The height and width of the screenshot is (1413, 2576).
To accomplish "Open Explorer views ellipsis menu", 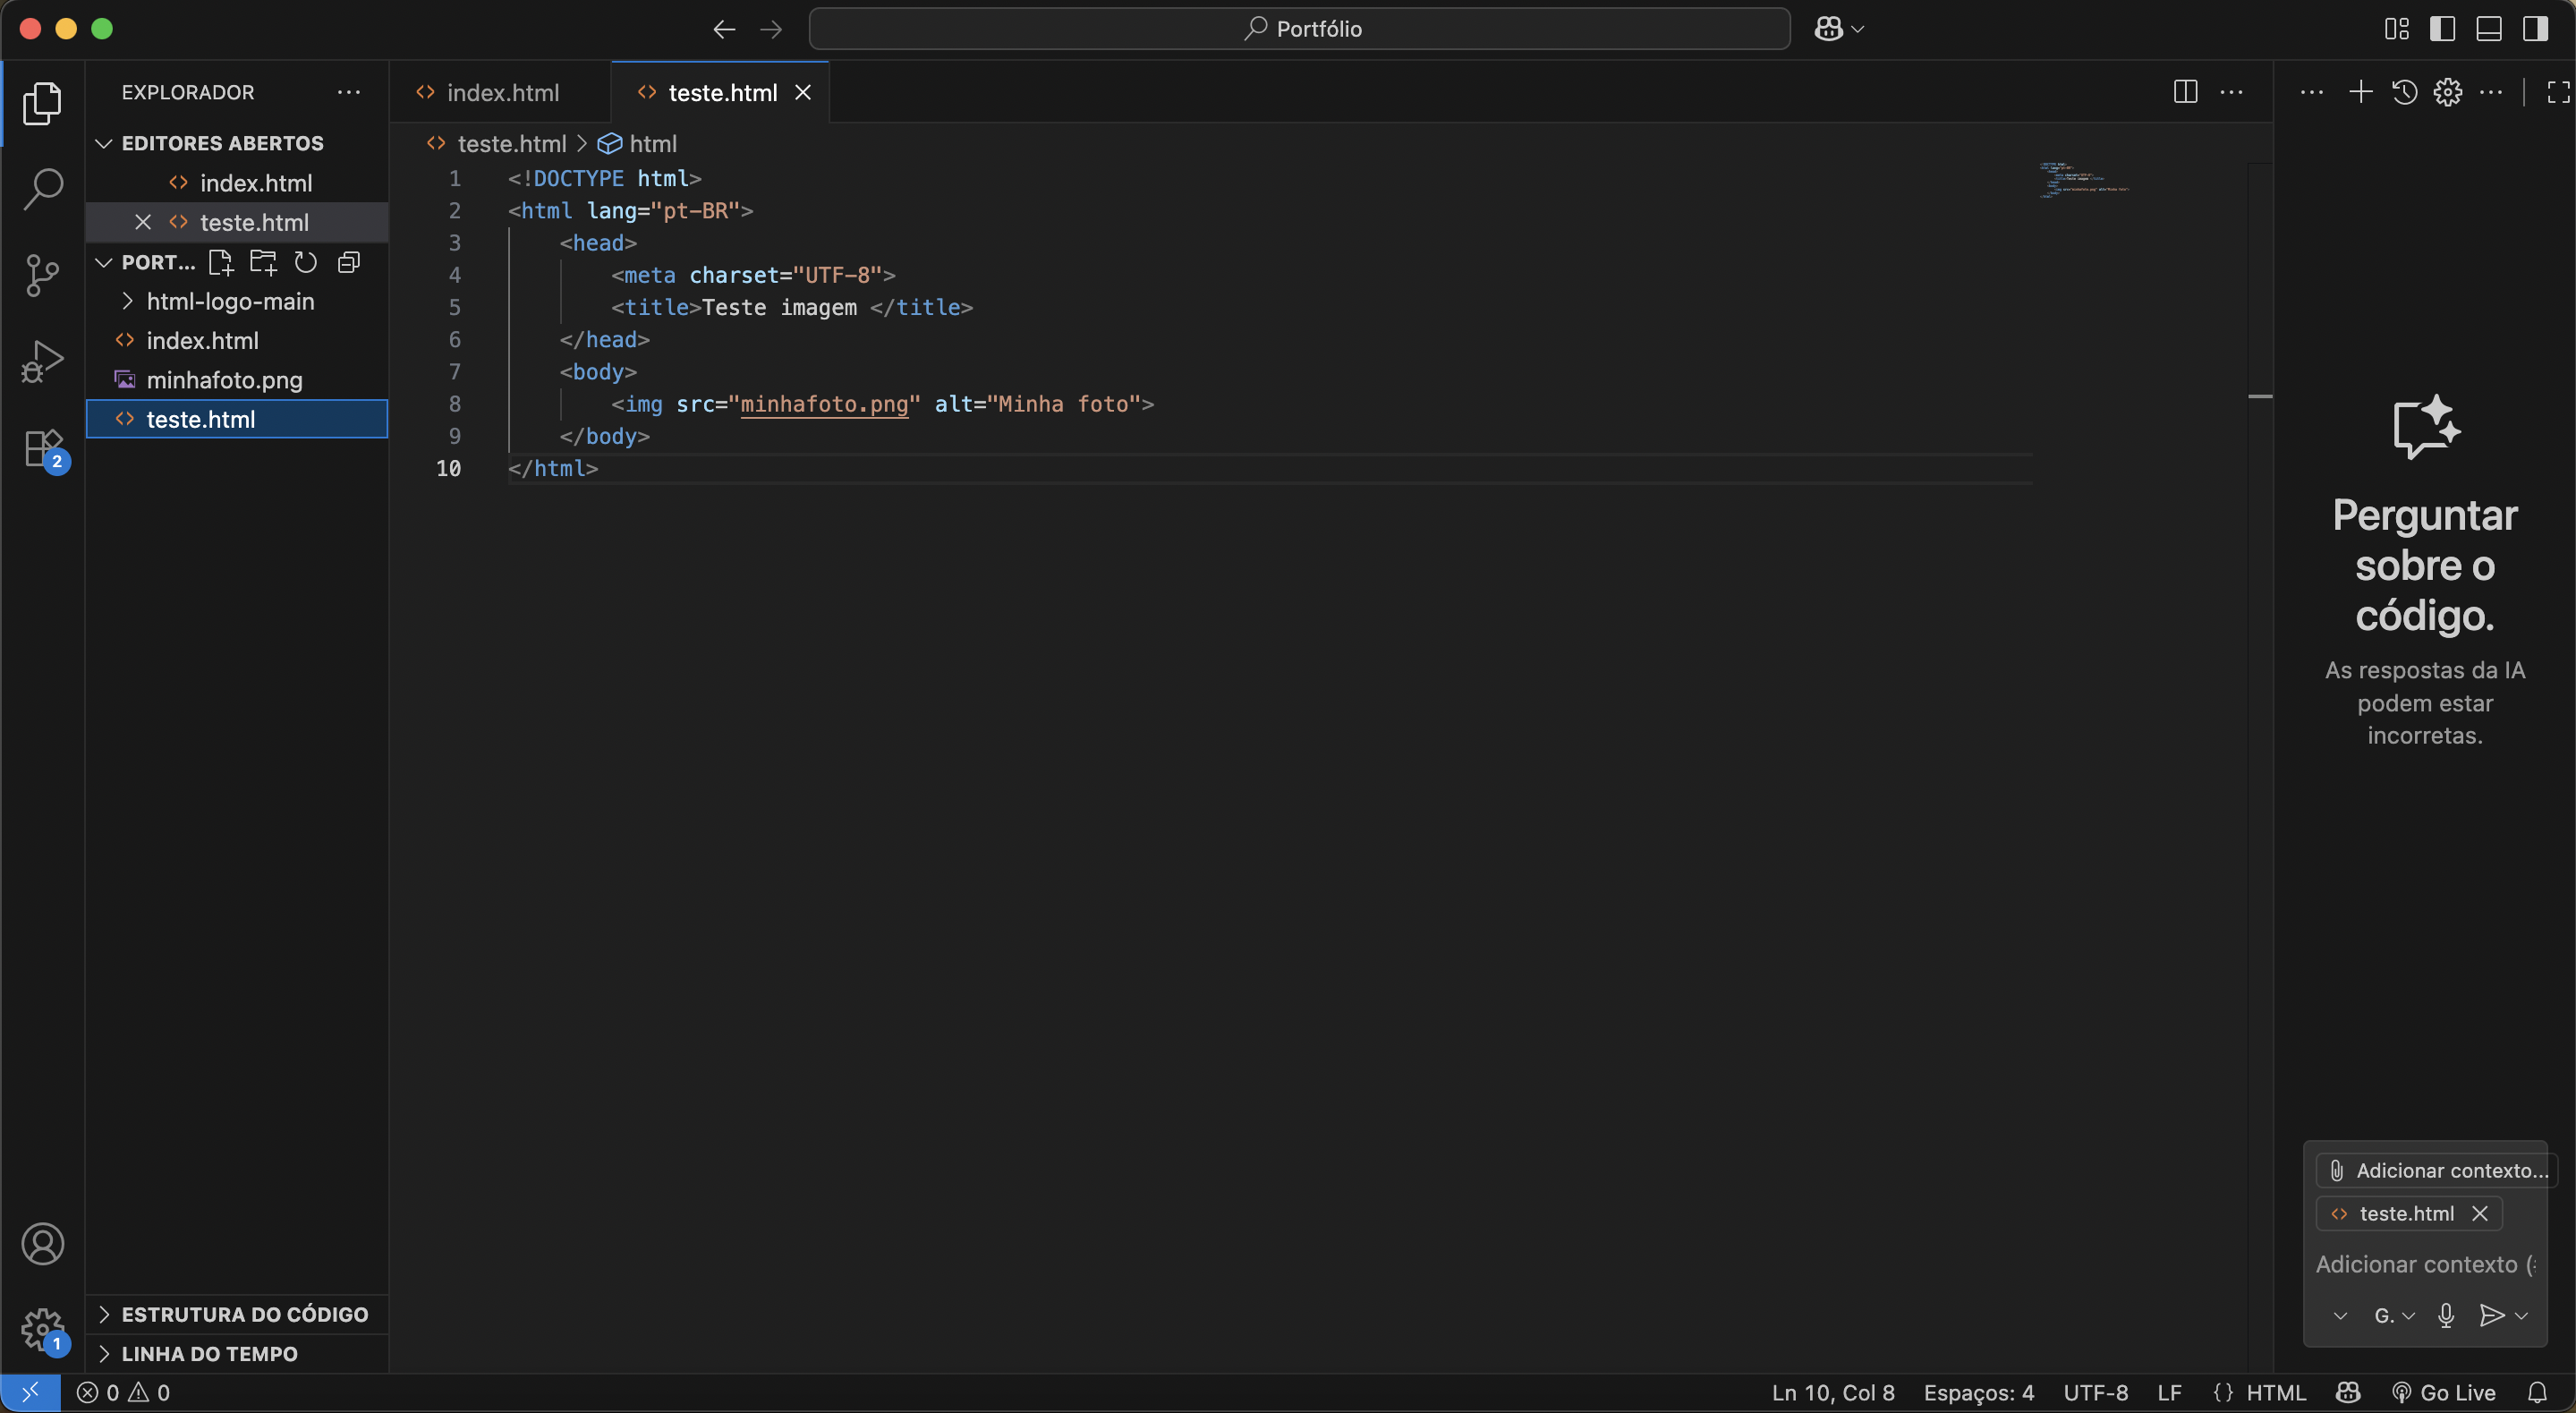I will click(348, 92).
